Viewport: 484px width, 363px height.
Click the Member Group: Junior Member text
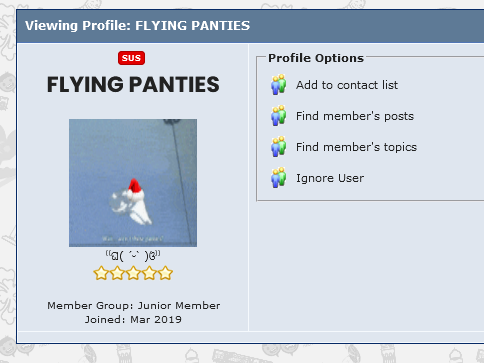[133, 305]
